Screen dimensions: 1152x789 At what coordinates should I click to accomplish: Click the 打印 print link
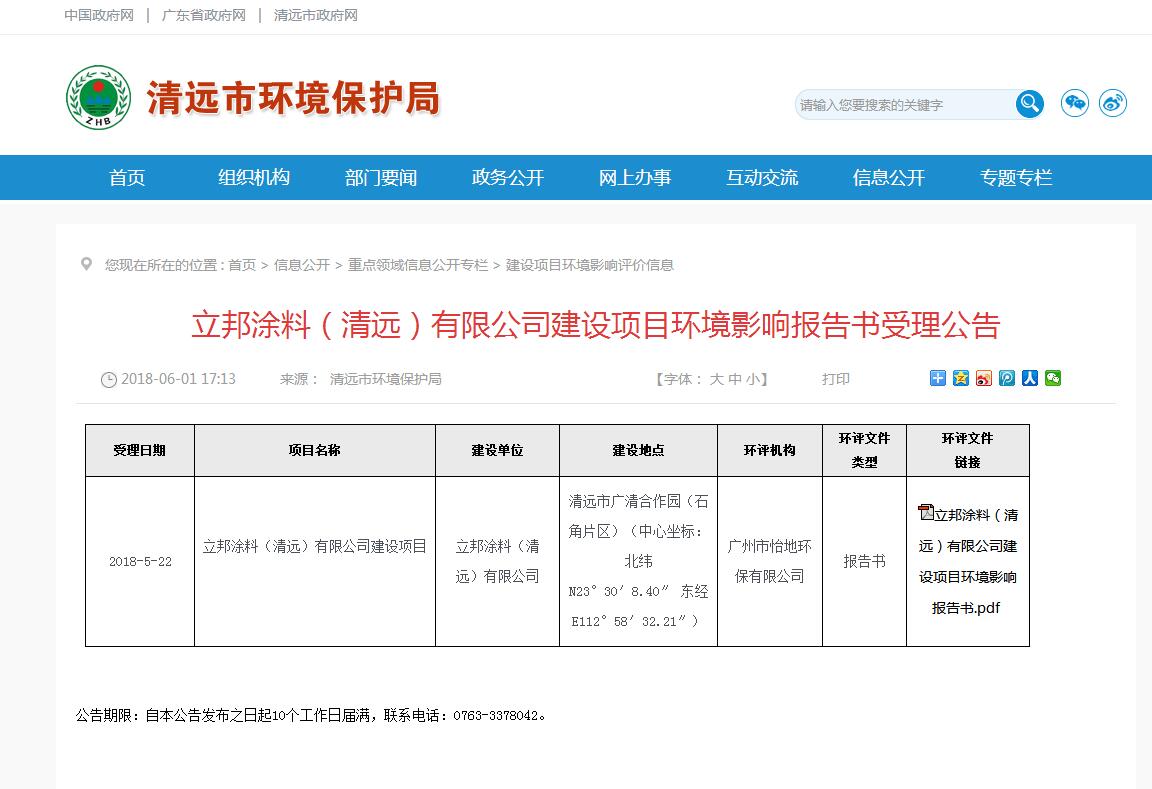[x=836, y=379]
